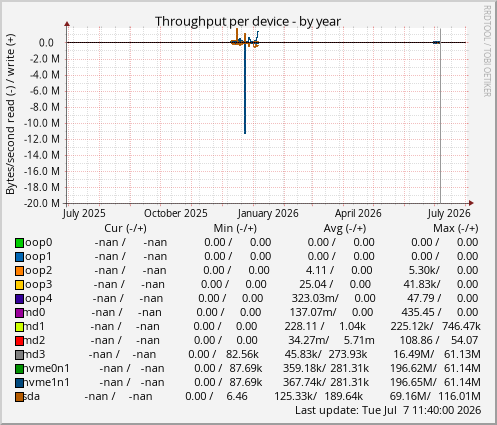Click the blue loop1 legend color swatch
497x425 pixels.
coord(19,257)
